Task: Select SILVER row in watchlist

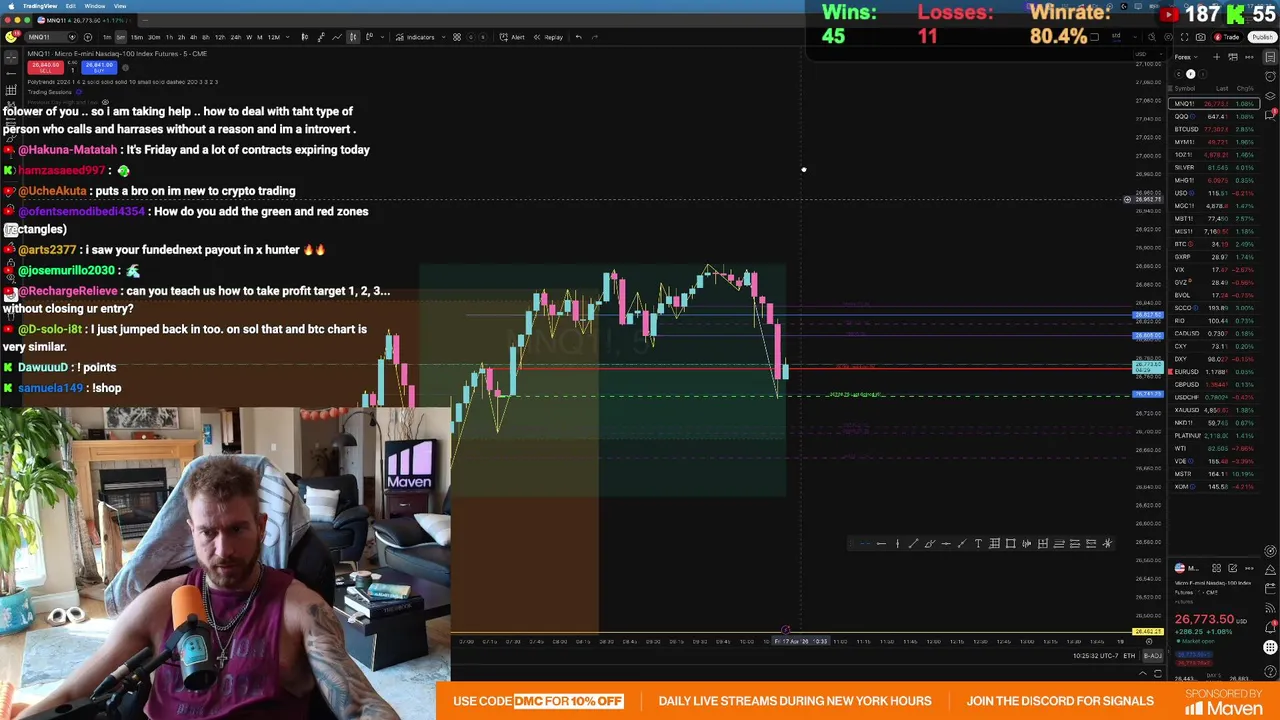Action: (x=1214, y=168)
